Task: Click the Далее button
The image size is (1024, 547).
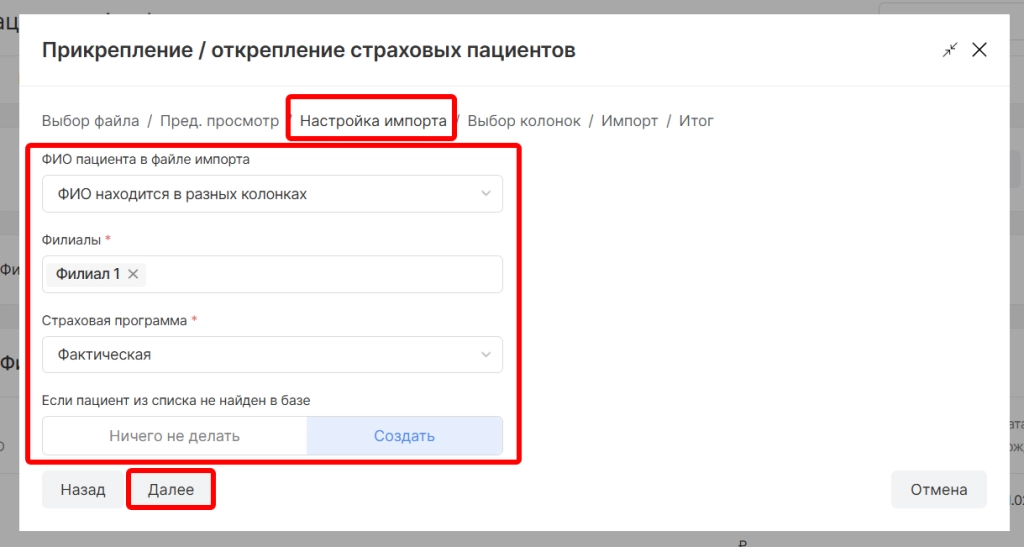Action: 171,490
